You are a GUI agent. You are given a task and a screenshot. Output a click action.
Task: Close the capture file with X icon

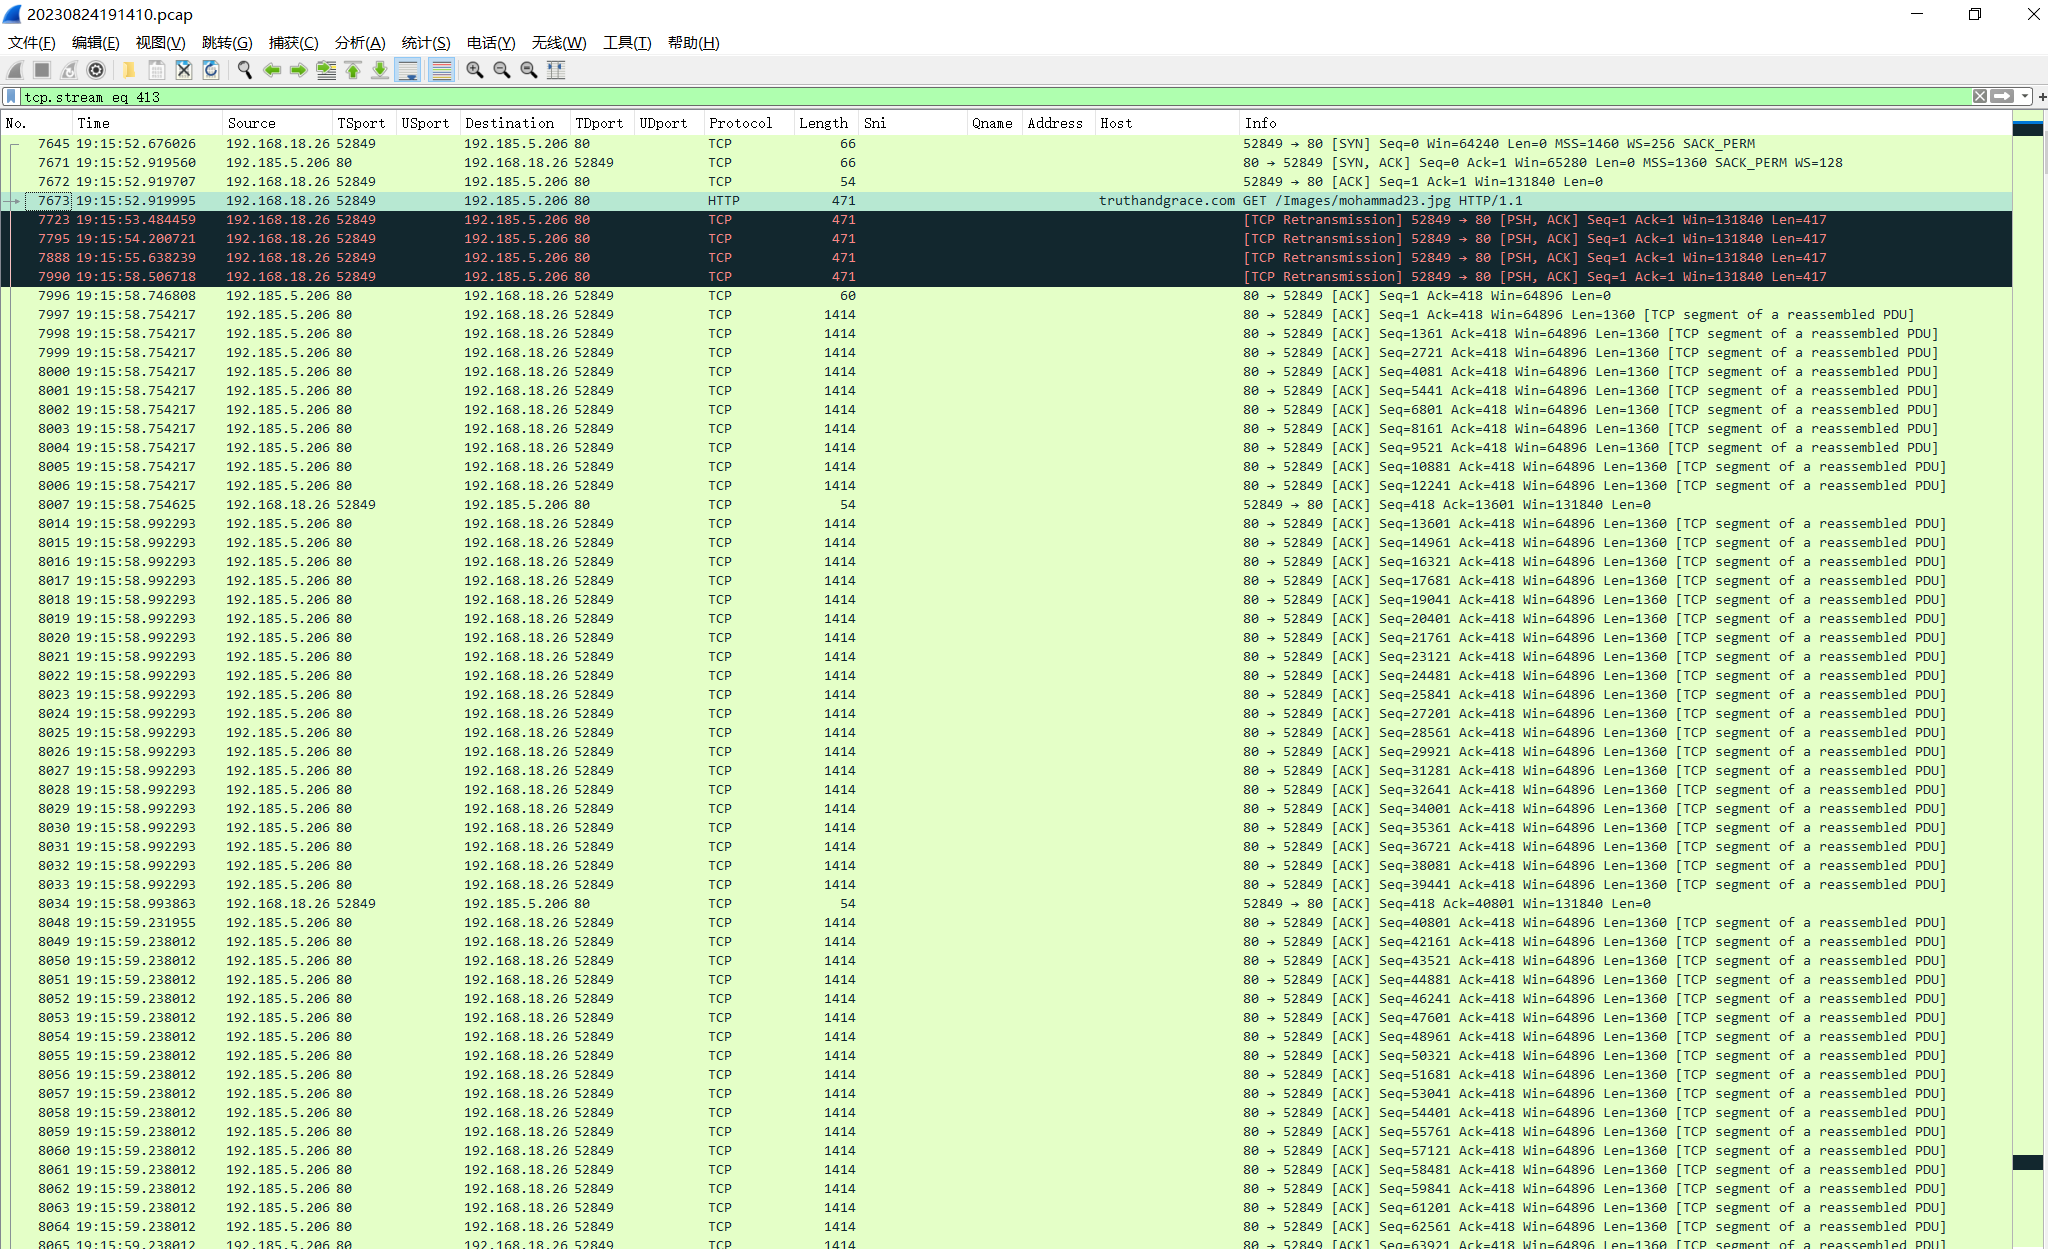(x=184, y=70)
